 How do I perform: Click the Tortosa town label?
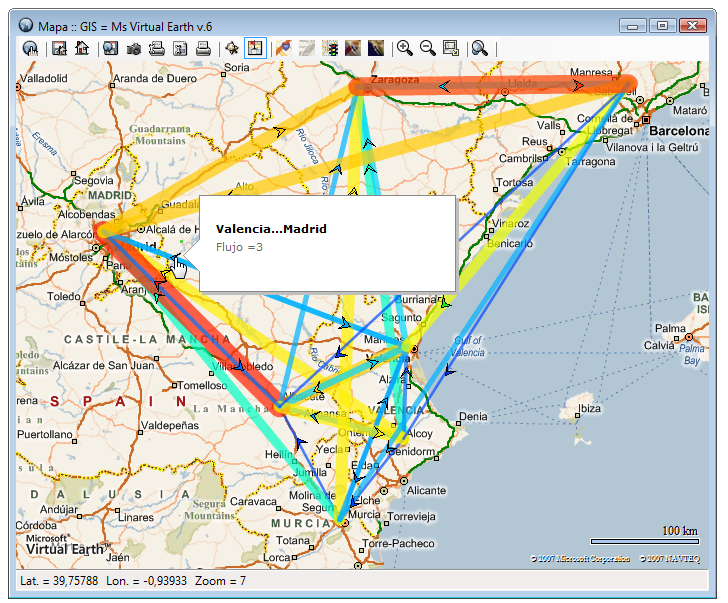pyautogui.click(x=514, y=182)
